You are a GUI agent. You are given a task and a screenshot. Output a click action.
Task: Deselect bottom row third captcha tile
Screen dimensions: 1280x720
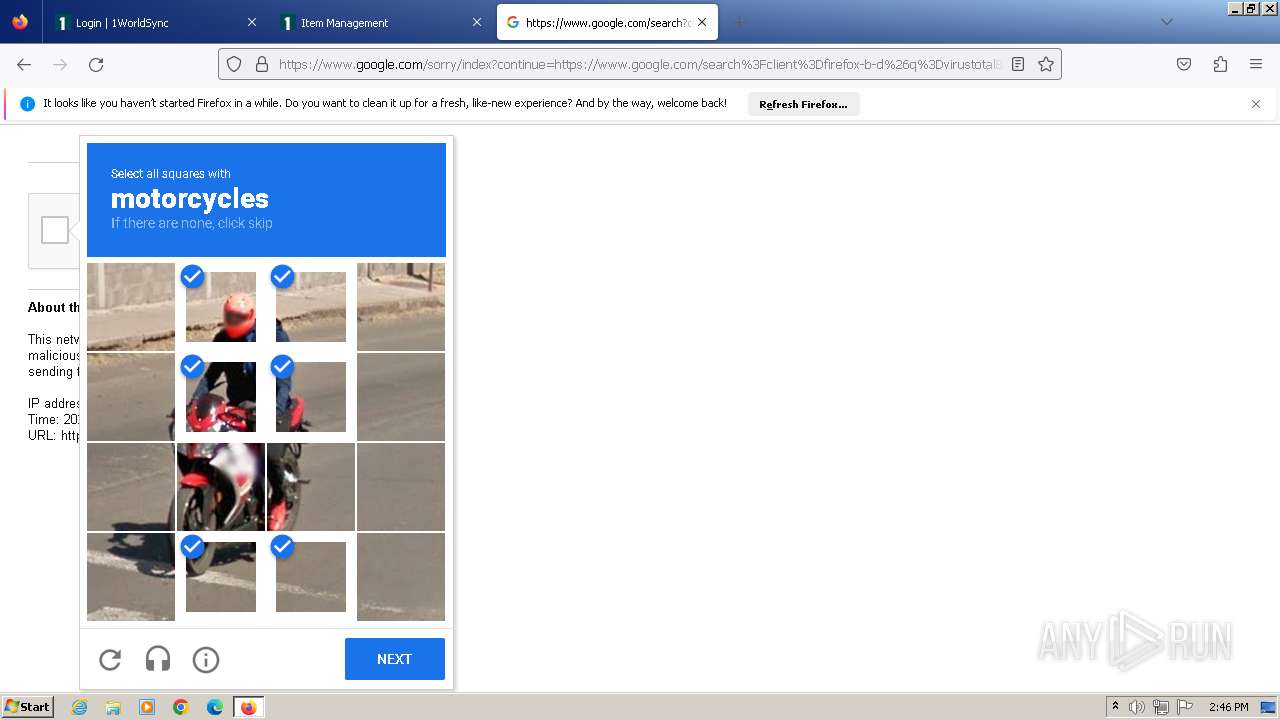(311, 577)
